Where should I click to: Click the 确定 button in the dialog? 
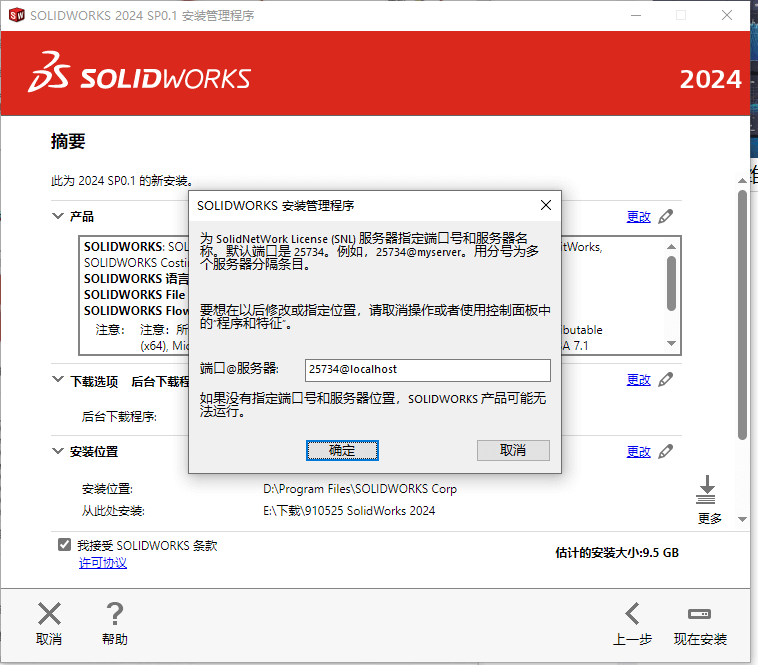342,450
